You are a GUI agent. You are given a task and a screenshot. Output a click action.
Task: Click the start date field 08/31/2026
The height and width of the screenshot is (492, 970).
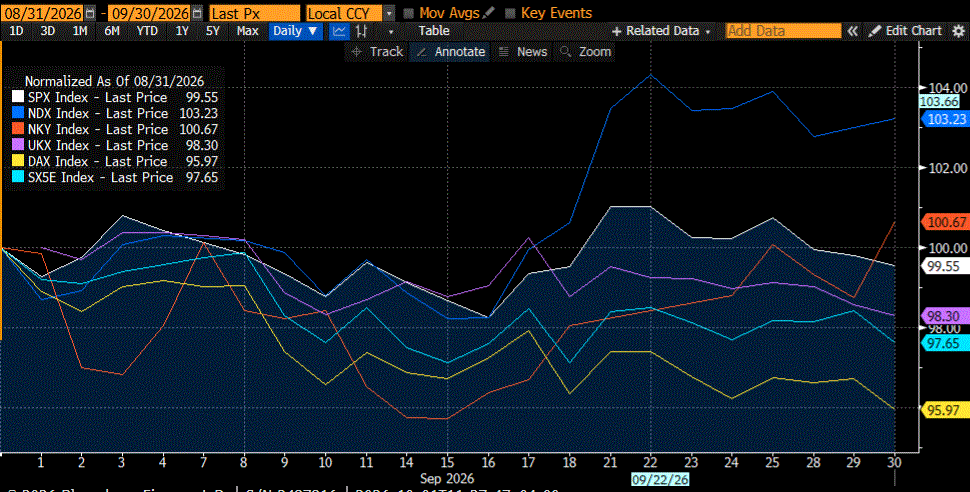pyautogui.click(x=42, y=13)
